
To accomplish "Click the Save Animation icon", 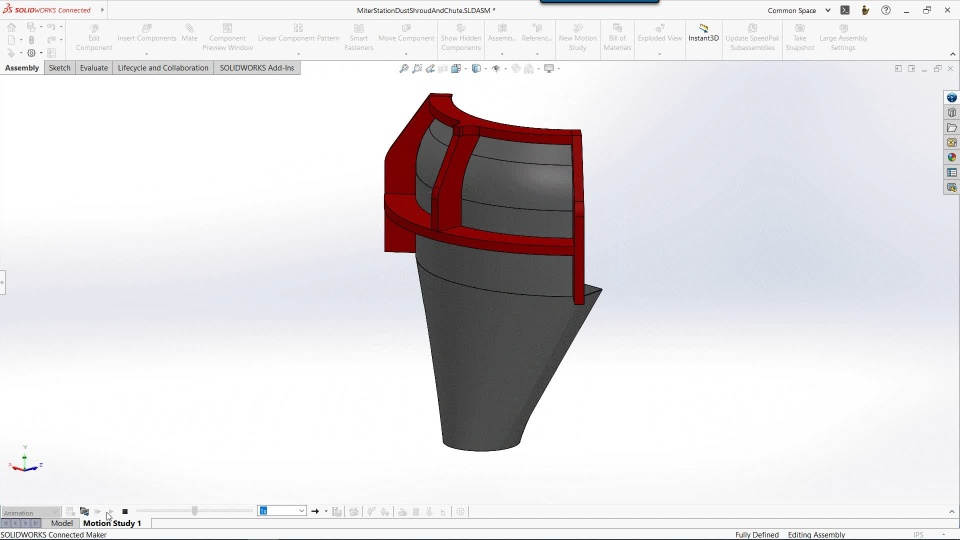I will [337, 511].
